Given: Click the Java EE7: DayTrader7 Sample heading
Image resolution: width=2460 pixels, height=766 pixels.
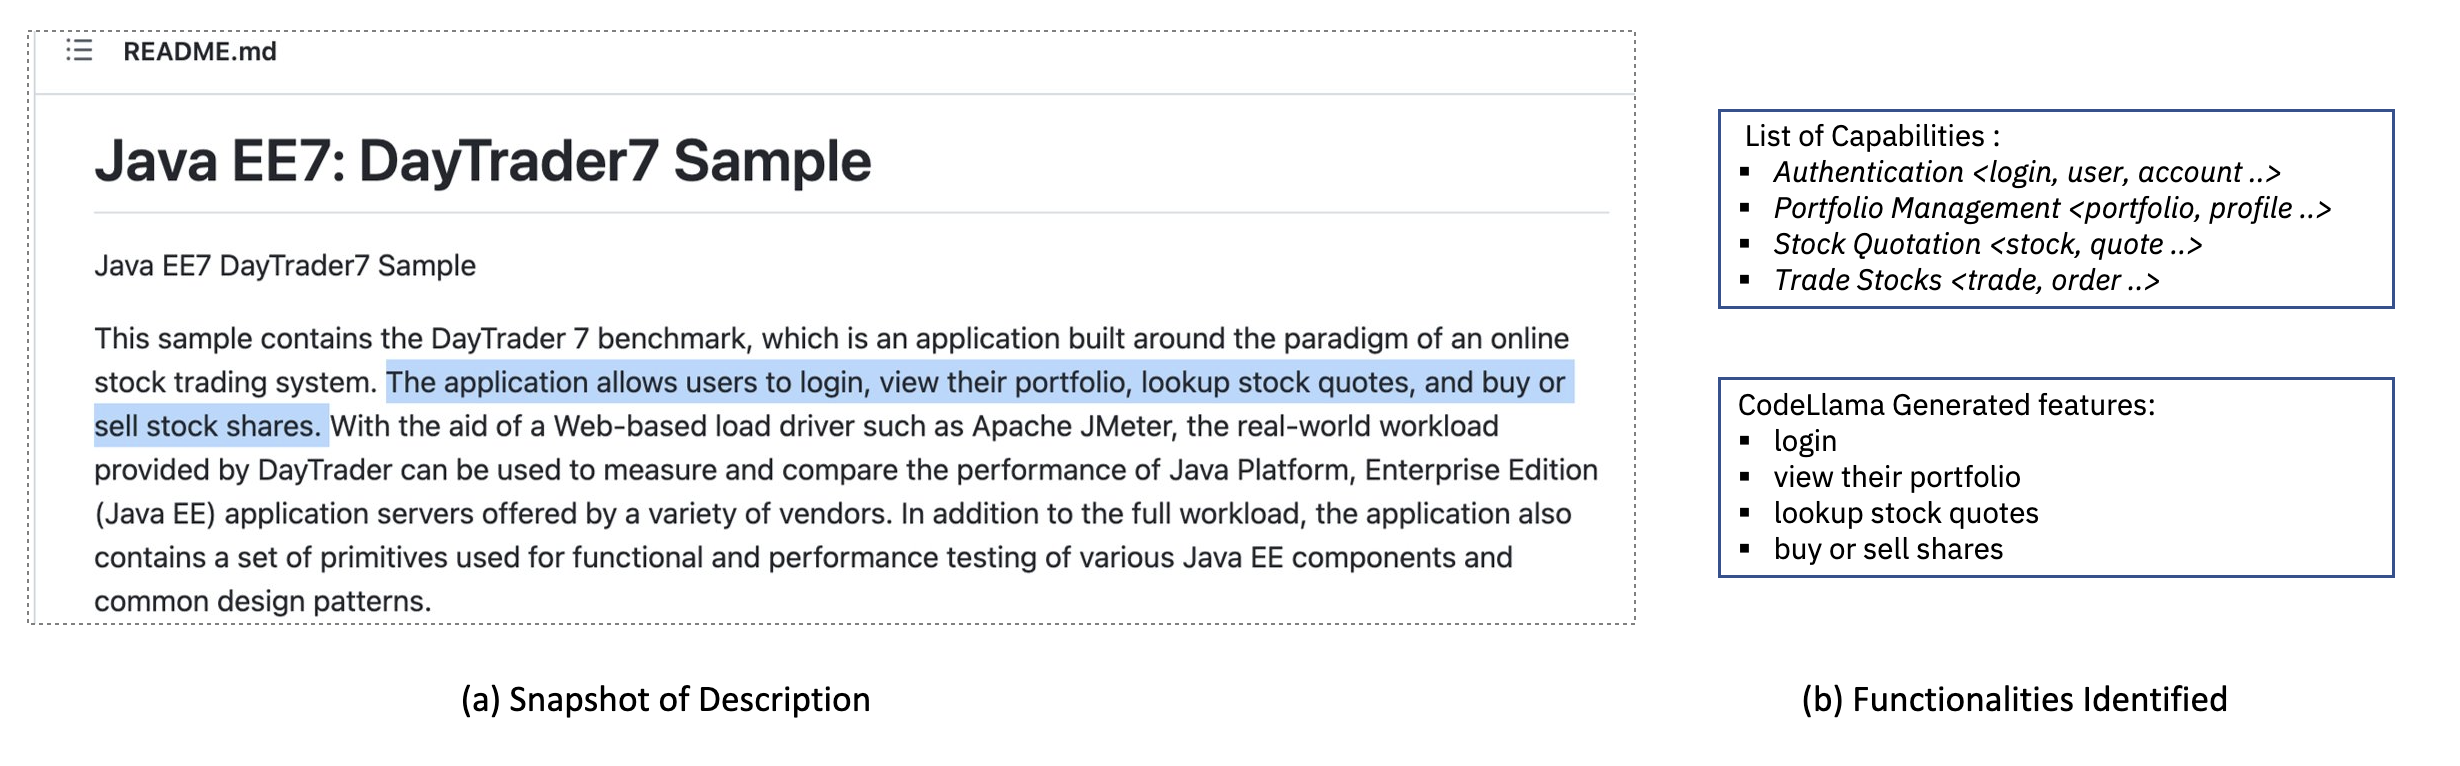Looking at the screenshot, I should (x=482, y=161).
